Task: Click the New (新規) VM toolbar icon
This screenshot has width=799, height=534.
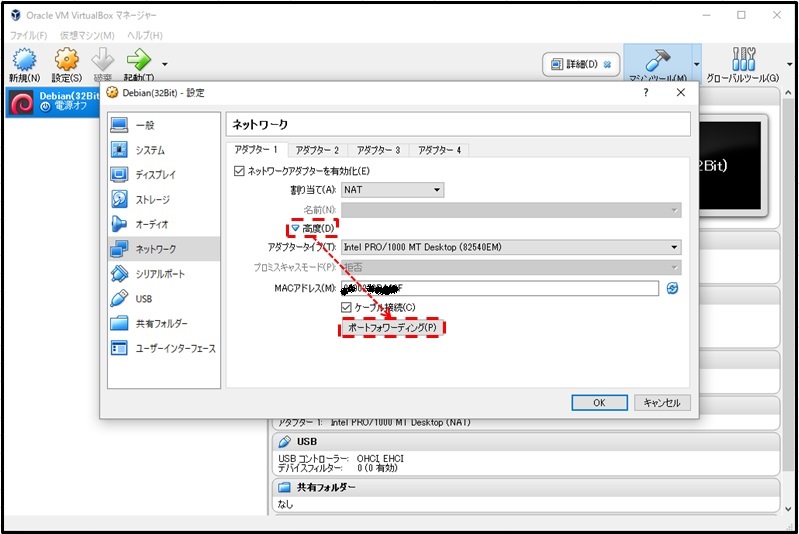Action: coord(24,60)
